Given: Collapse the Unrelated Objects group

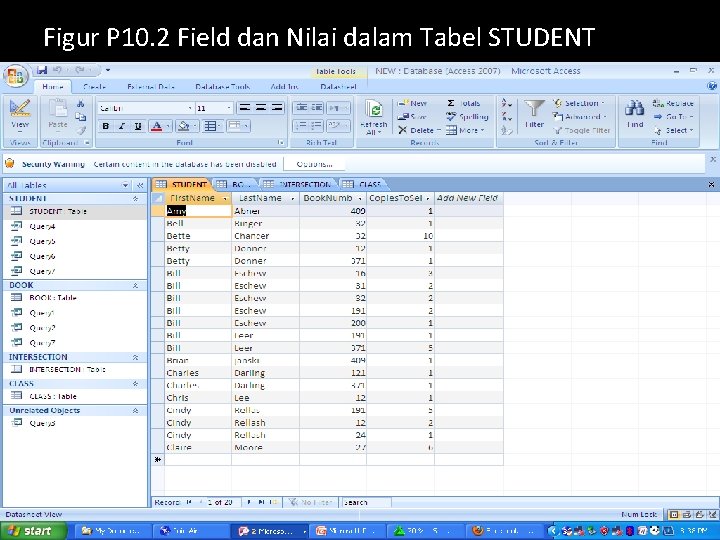Looking at the screenshot, I should [x=135, y=411].
